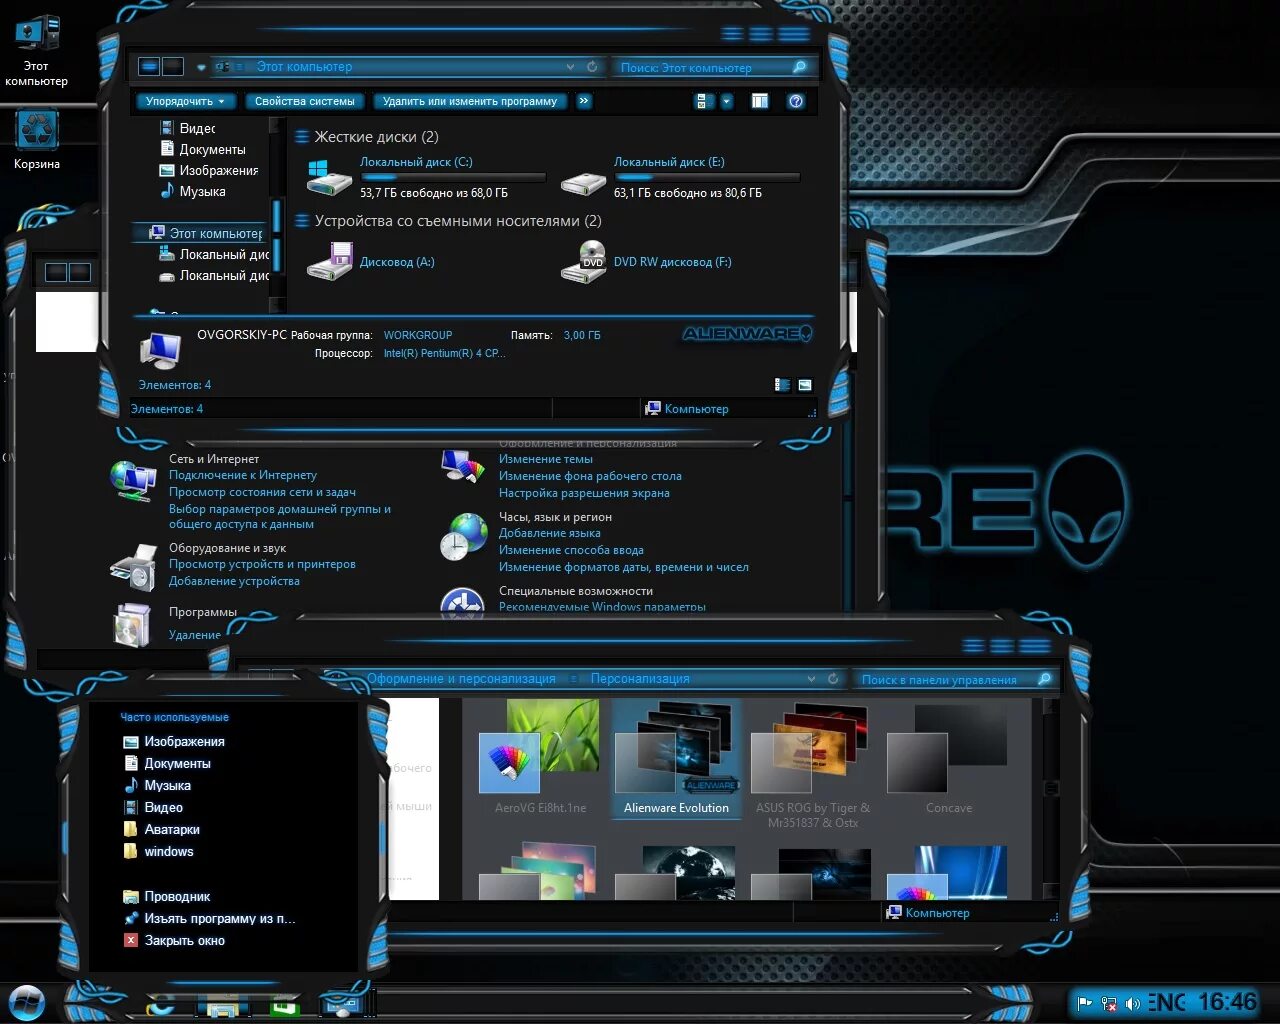Viewport: 1280px width, 1024px height.
Task: Click the Специальные возможности icon
Action: coord(463,603)
